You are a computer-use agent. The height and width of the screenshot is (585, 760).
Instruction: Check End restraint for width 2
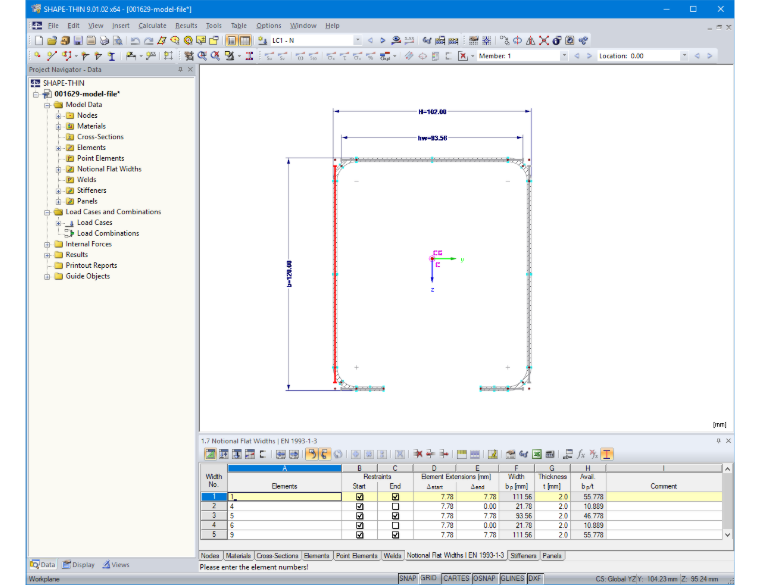tap(395, 506)
